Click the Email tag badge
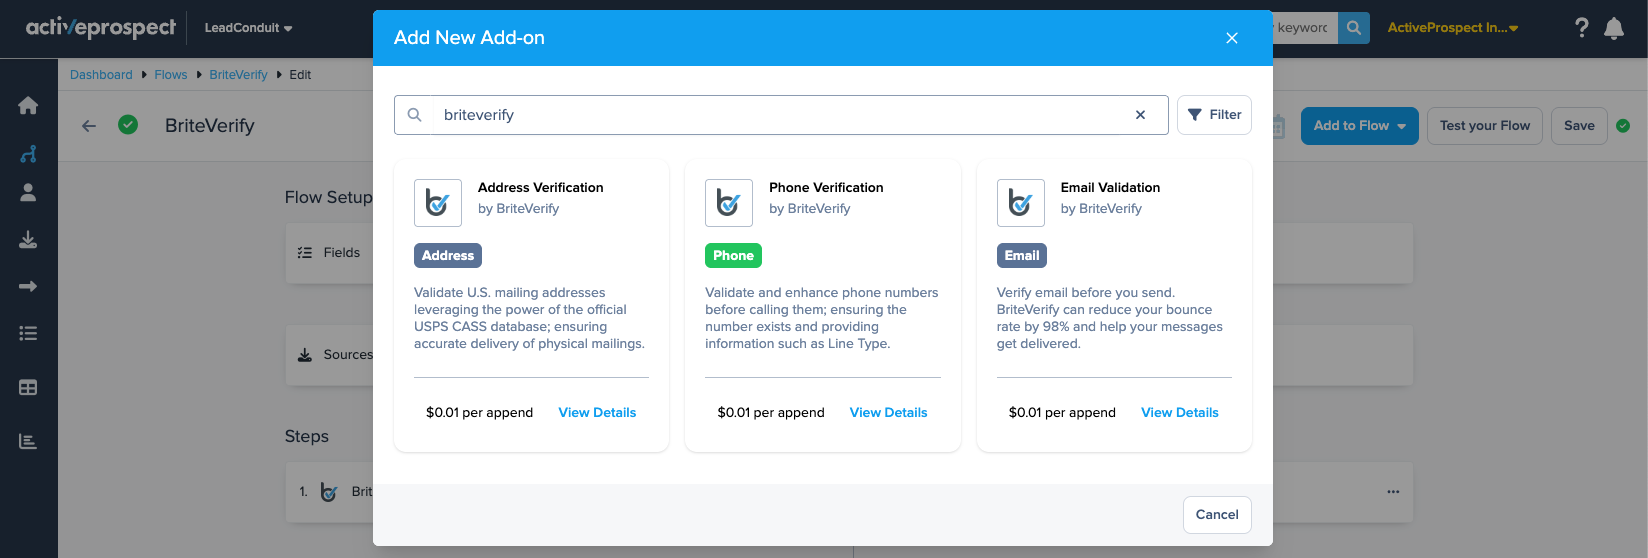Screen dimensions: 1648x558 1022,256
